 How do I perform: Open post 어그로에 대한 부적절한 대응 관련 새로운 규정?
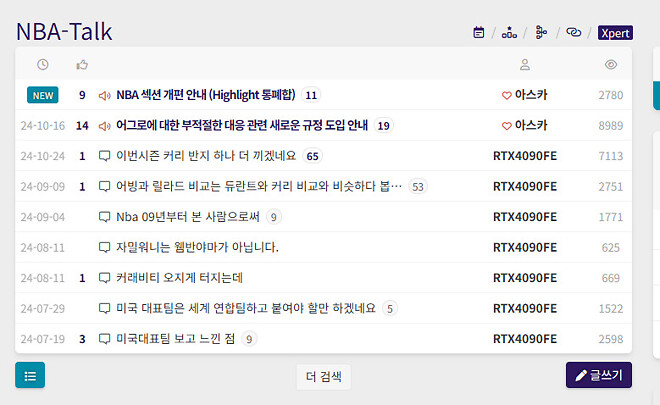(x=242, y=125)
